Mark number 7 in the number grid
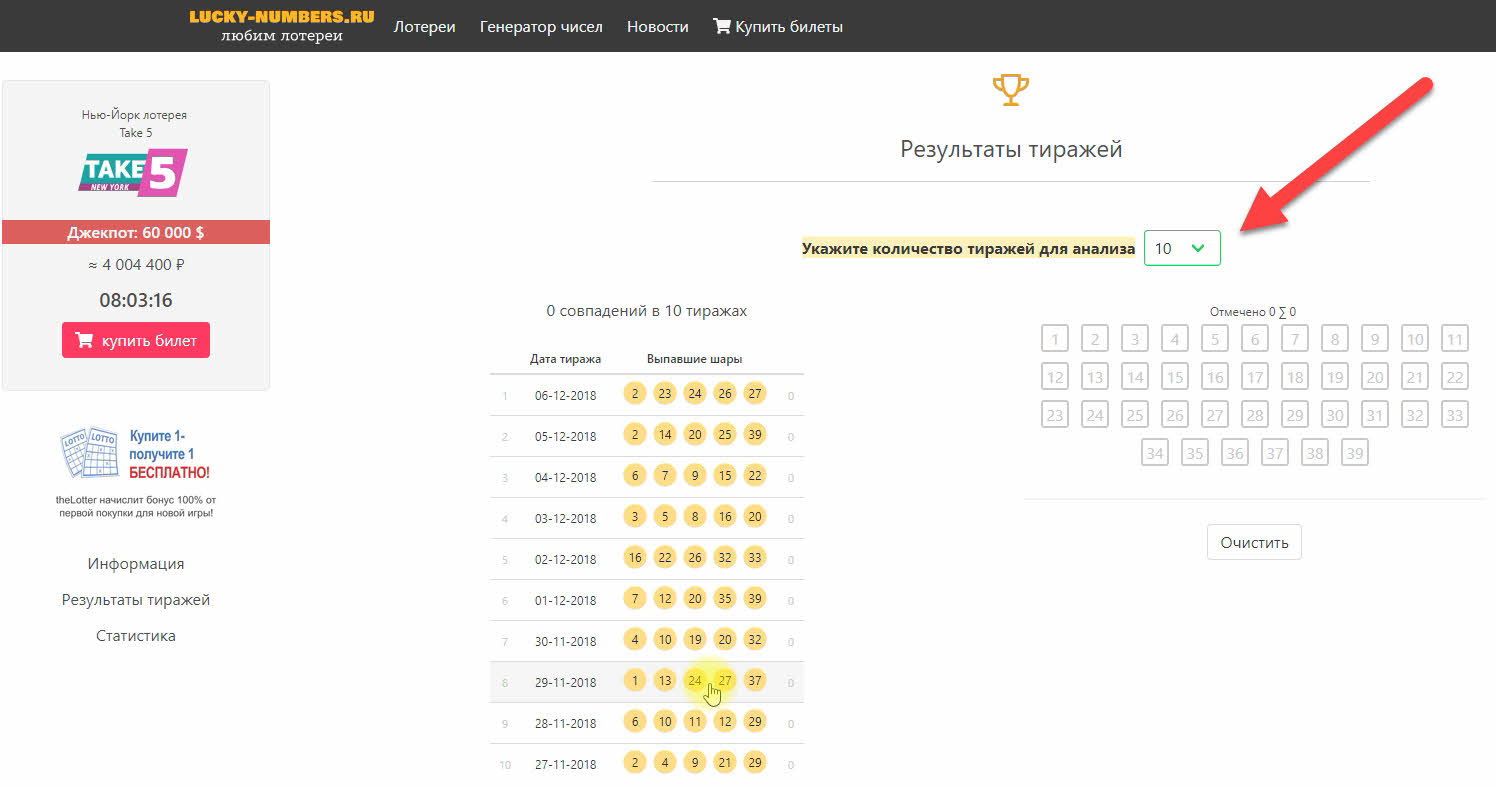Image resolution: width=1496 pixels, height=787 pixels. (x=1294, y=338)
